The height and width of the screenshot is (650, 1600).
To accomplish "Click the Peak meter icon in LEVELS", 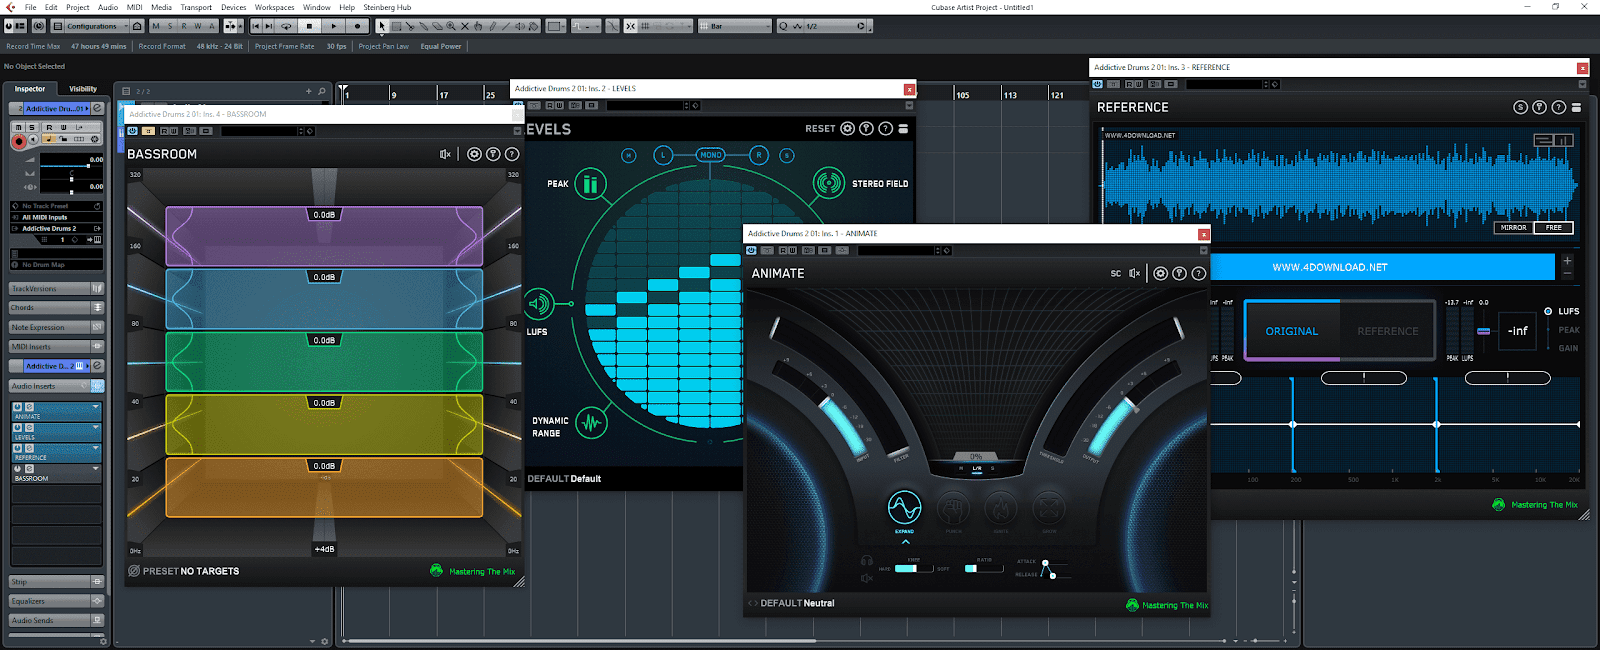I will click(590, 184).
